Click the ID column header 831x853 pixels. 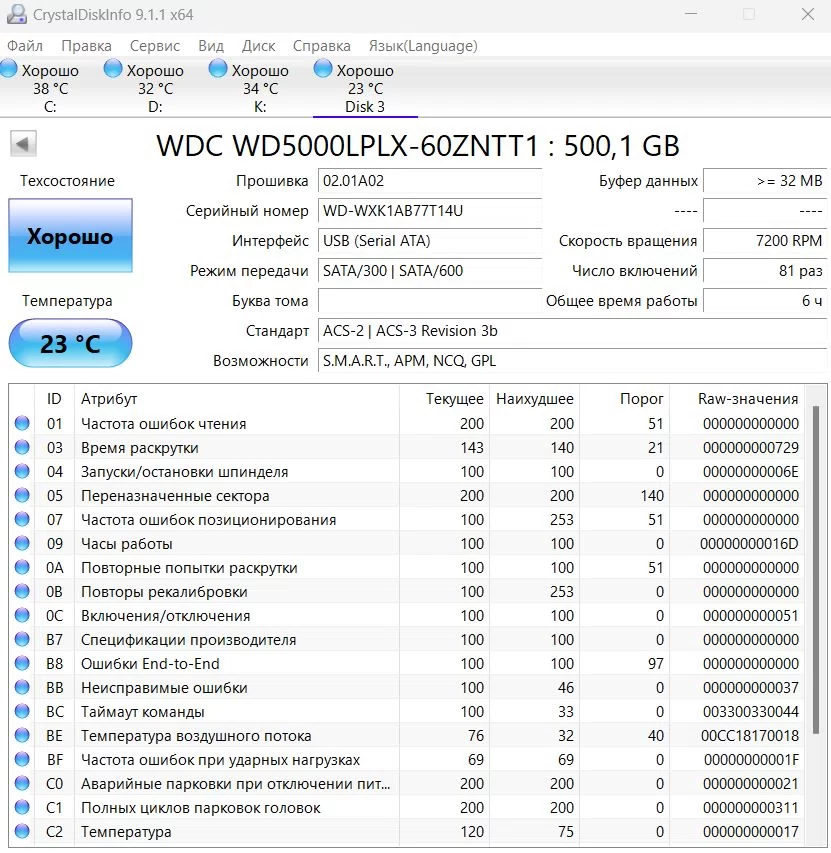54,399
